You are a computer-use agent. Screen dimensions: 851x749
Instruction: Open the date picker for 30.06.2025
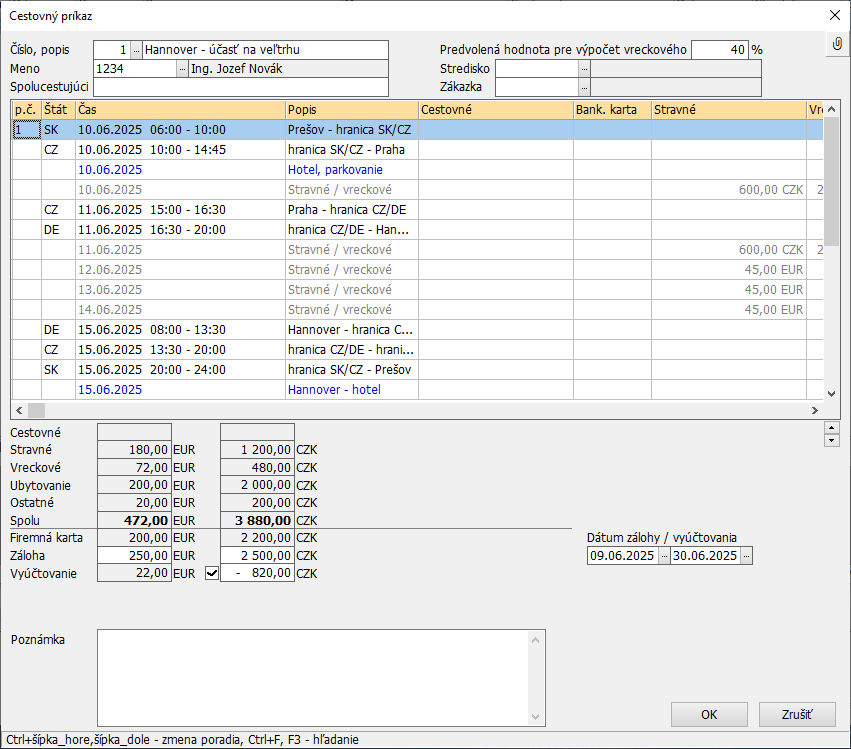[746, 556]
